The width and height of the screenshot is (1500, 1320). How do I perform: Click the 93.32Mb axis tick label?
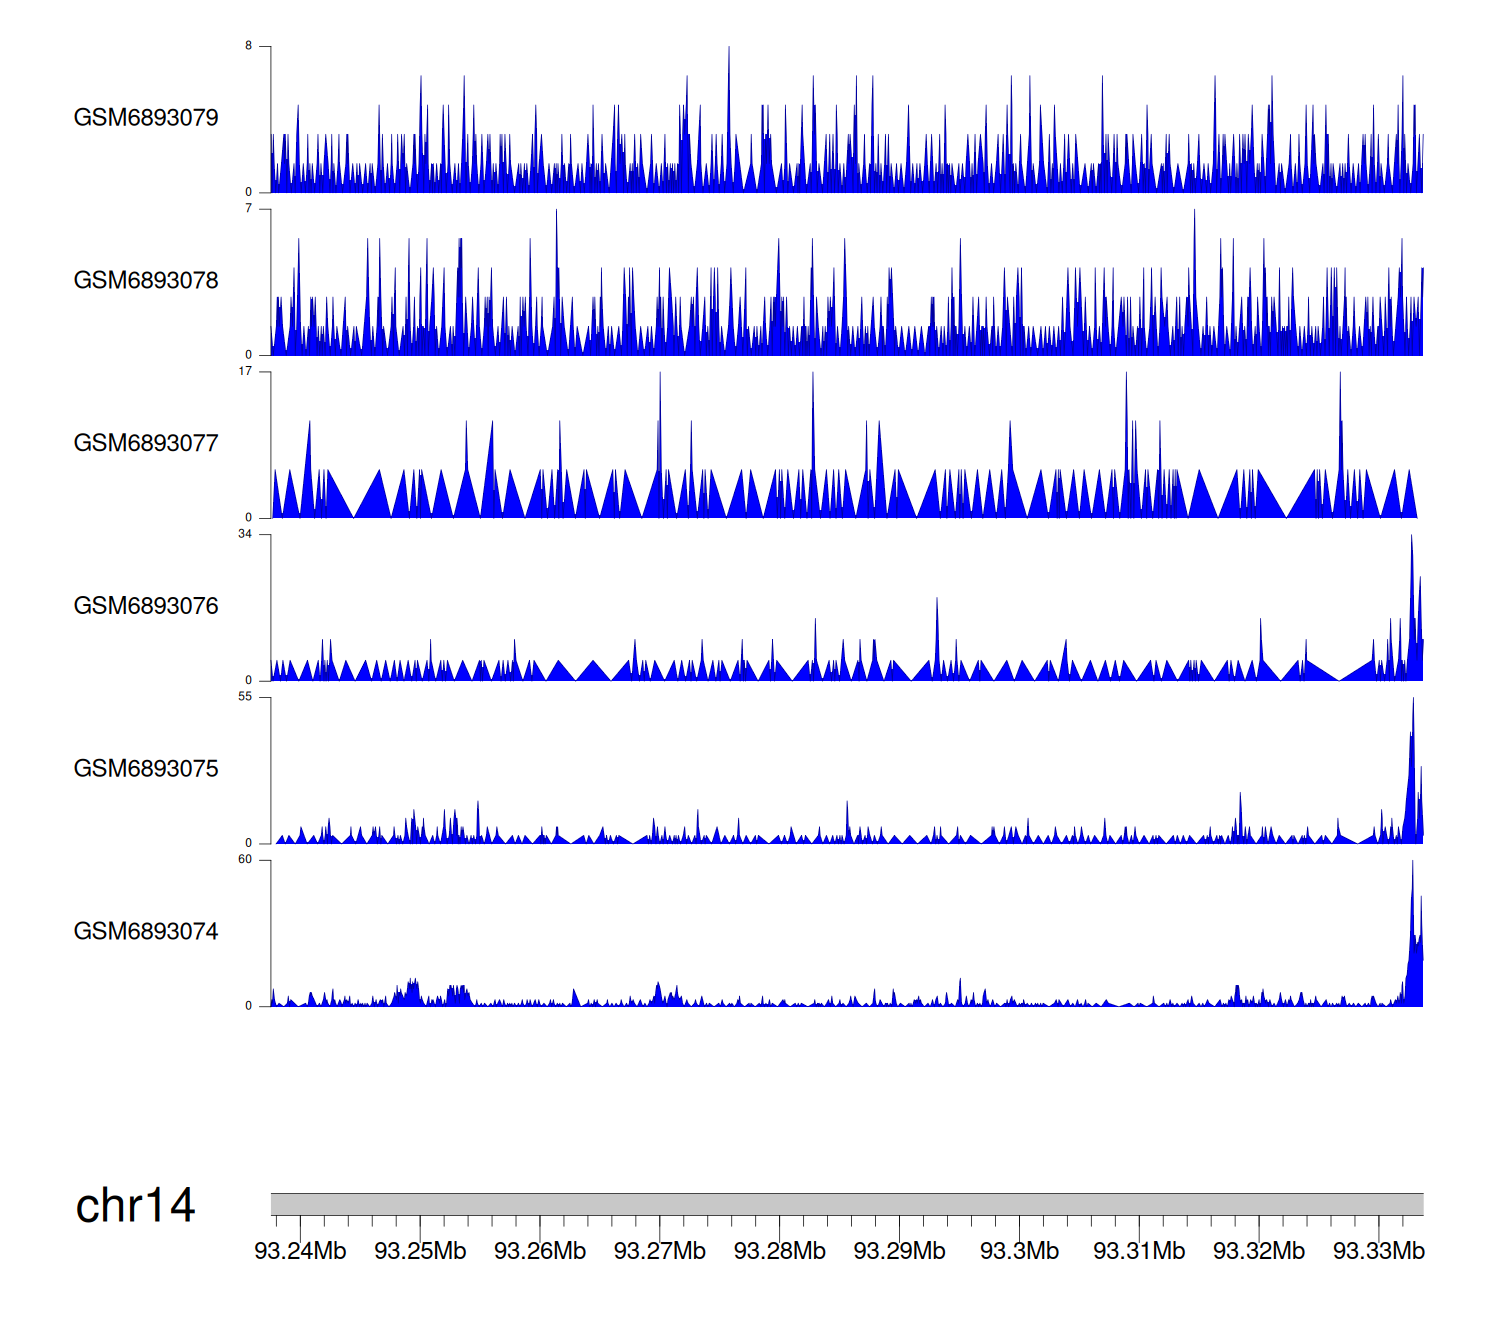point(1259,1251)
